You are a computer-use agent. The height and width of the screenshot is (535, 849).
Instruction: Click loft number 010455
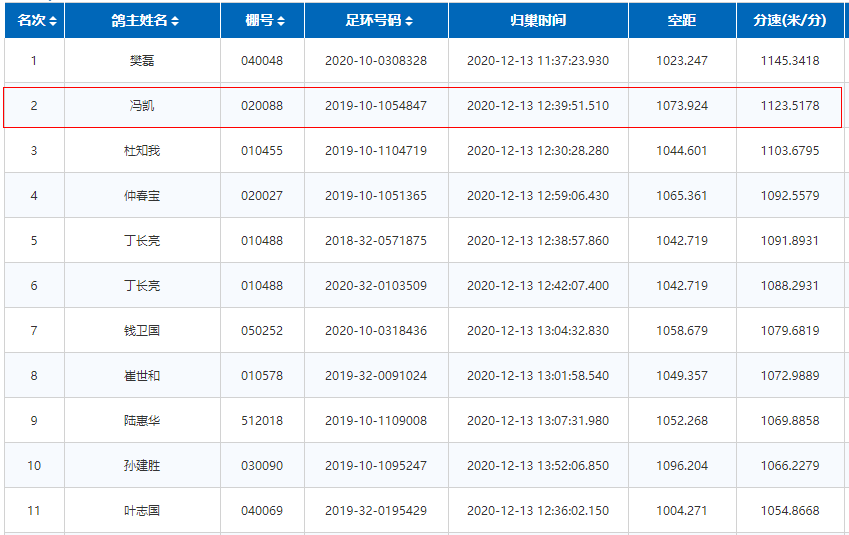pyautogui.click(x=262, y=151)
